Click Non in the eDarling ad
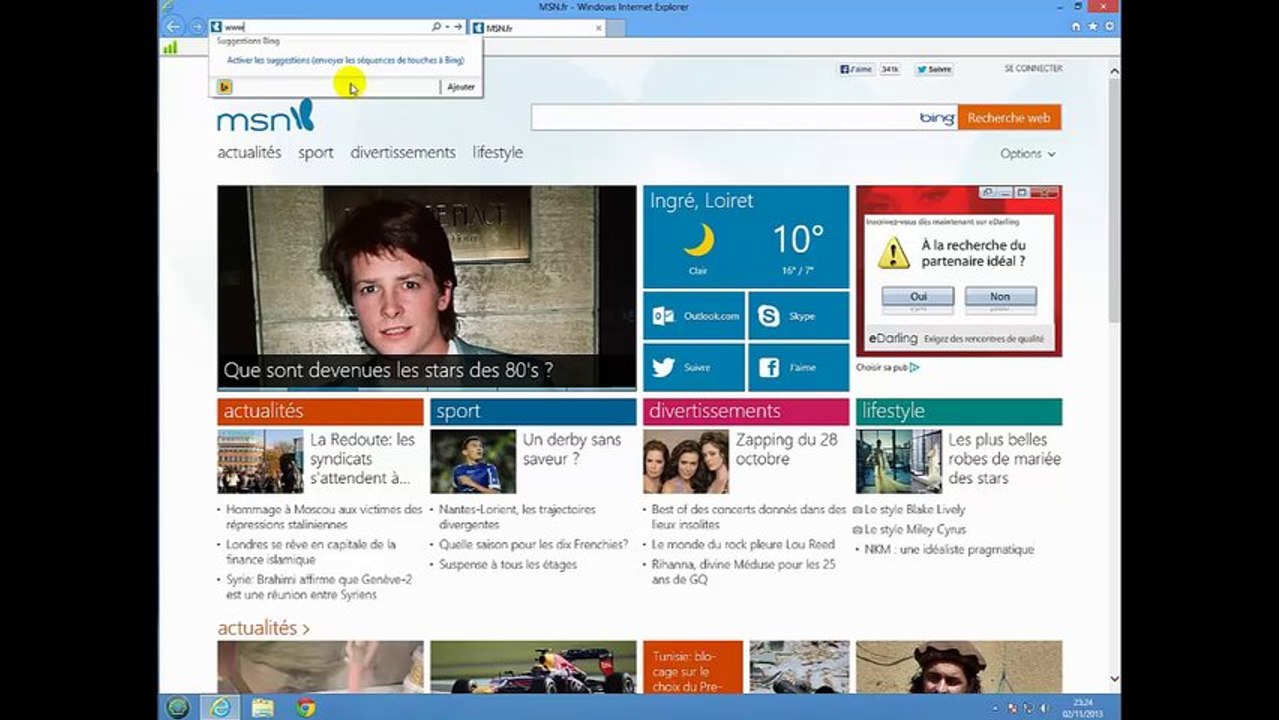 point(1000,297)
